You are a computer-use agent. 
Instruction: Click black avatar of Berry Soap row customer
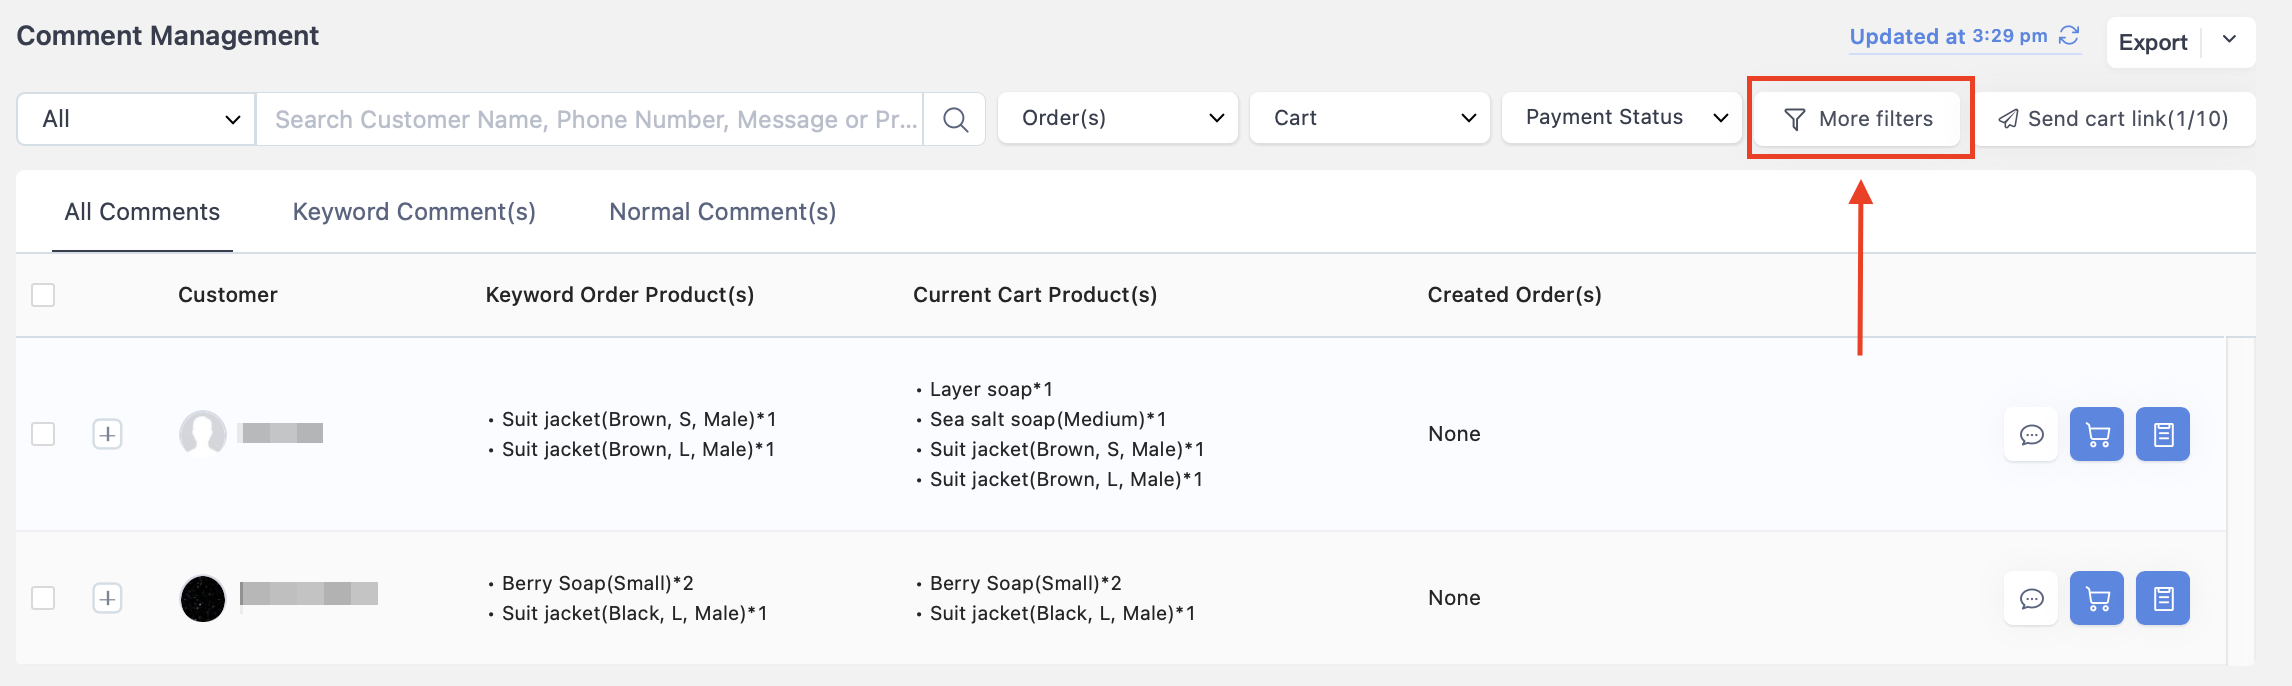[203, 598]
